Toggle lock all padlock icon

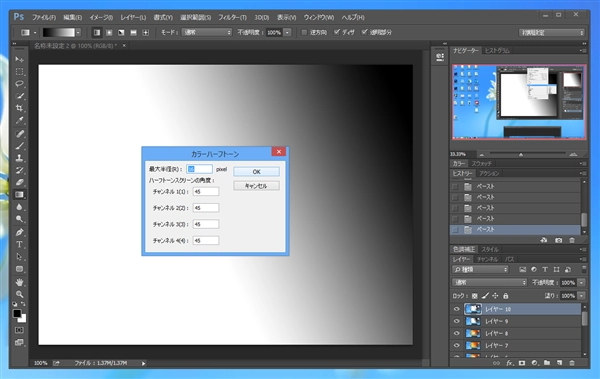(x=505, y=296)
